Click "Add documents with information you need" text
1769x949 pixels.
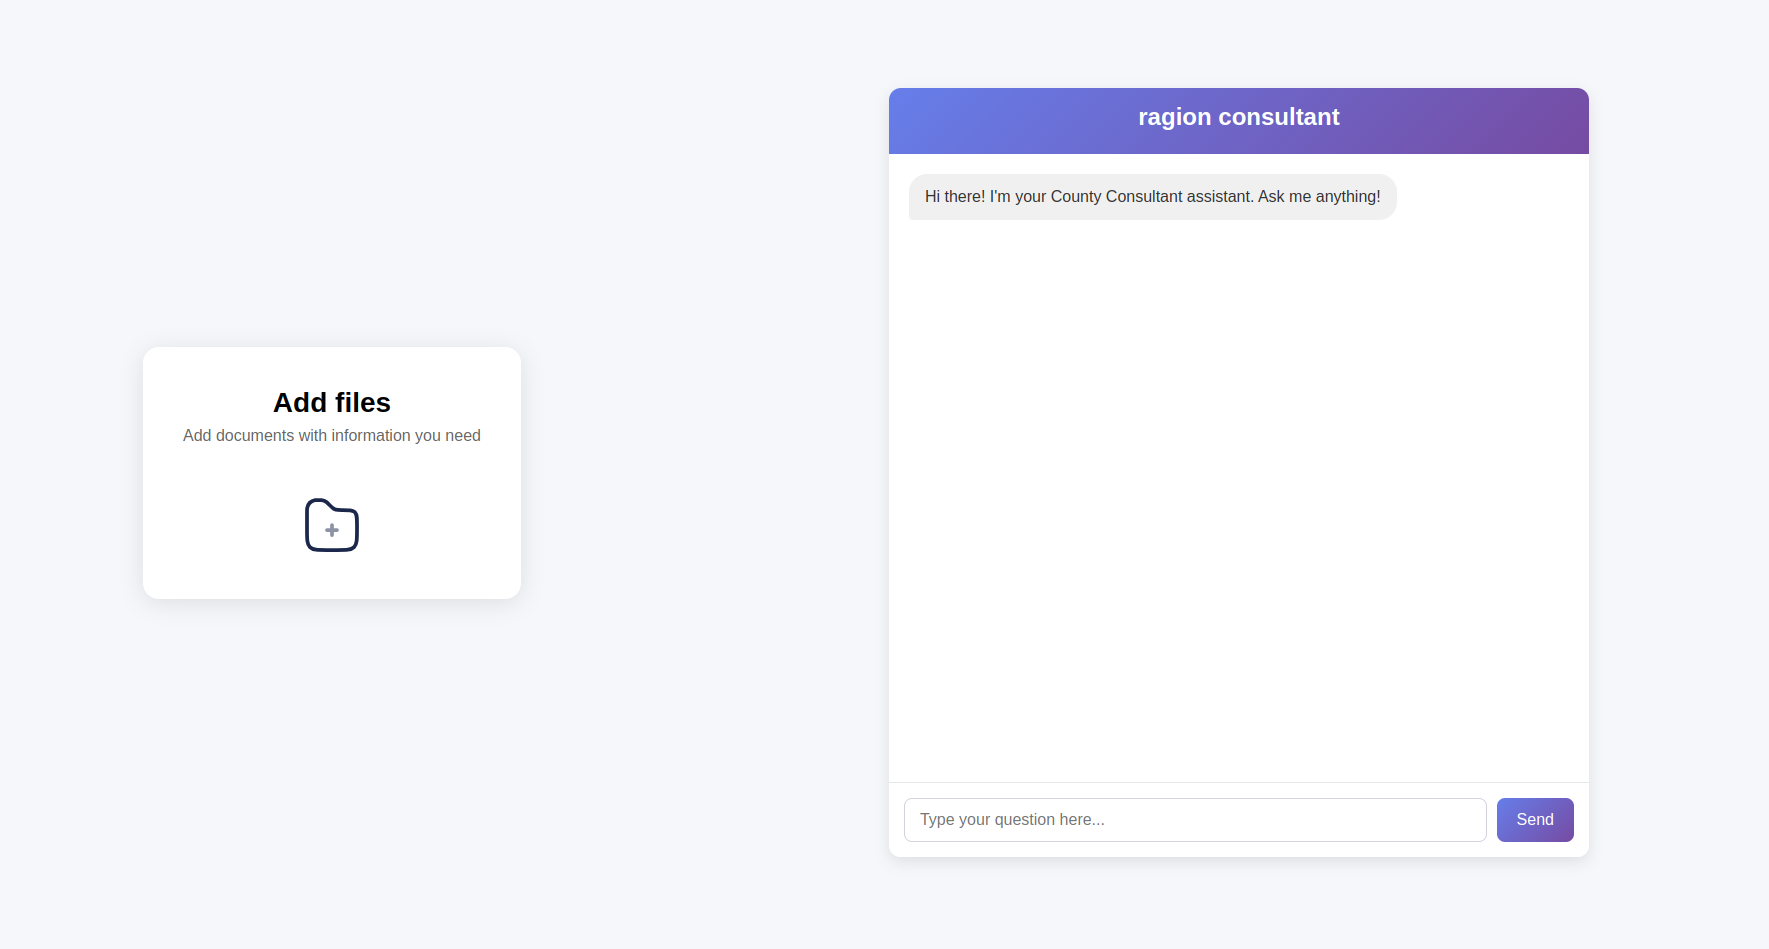332,436
